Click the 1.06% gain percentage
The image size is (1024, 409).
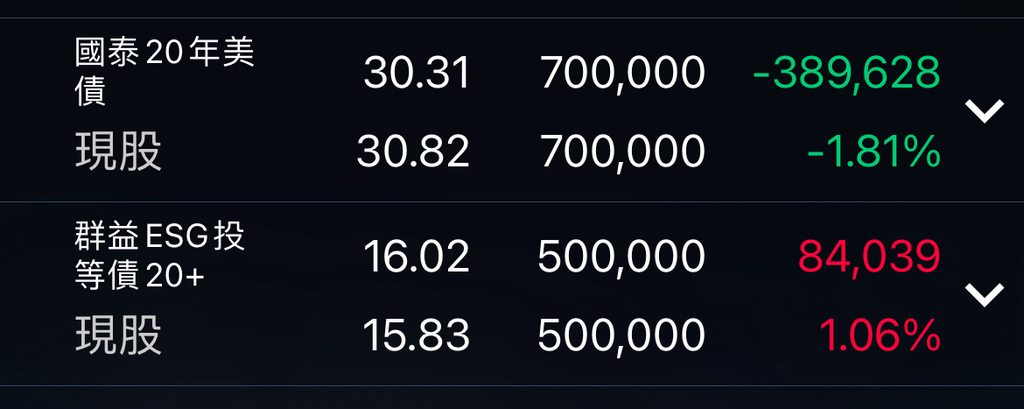[x=879, y=336]
